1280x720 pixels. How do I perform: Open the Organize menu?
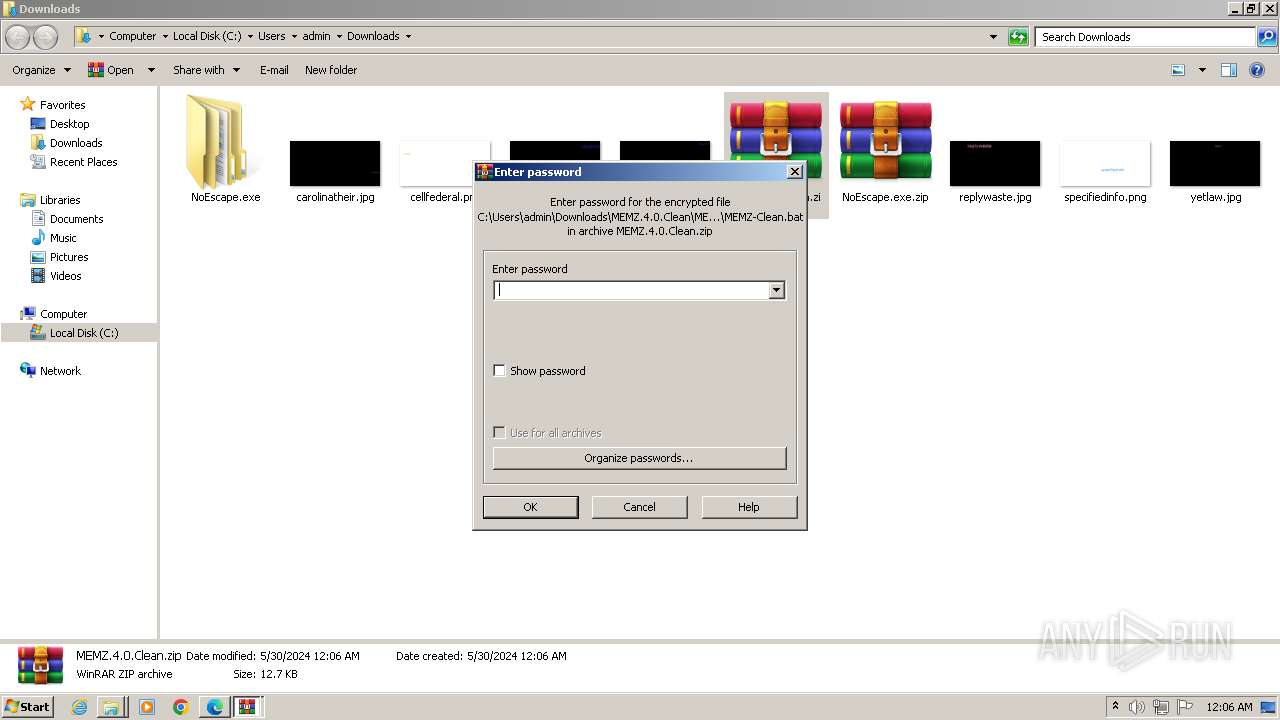pyautogui.click(x=41, y=70)
